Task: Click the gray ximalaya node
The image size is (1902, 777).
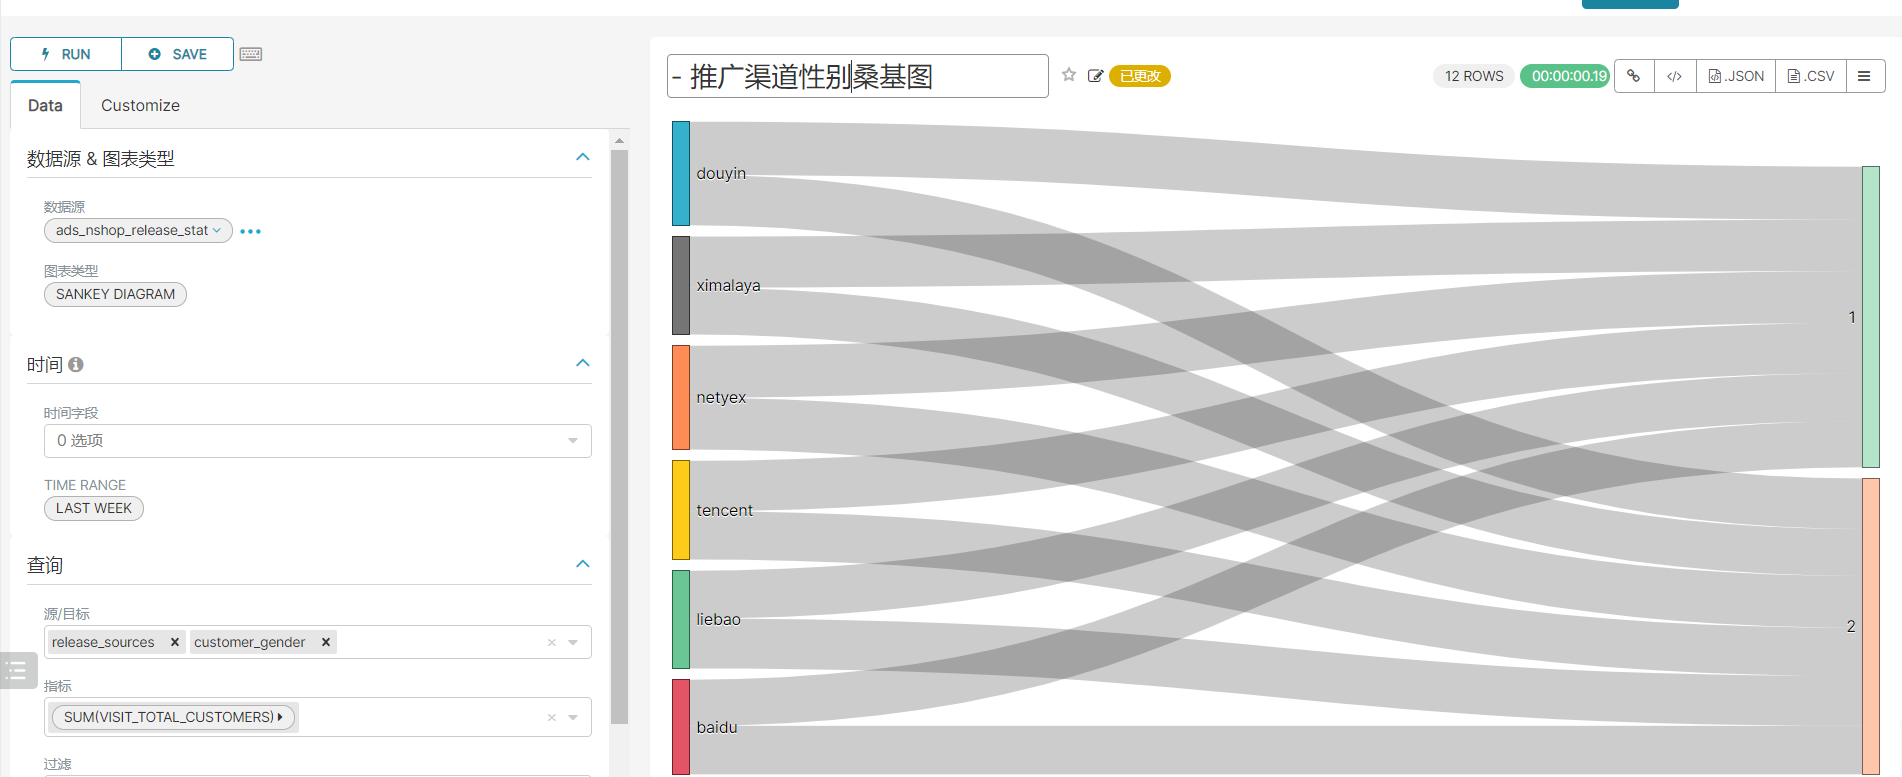Action: tap(681, 285)
